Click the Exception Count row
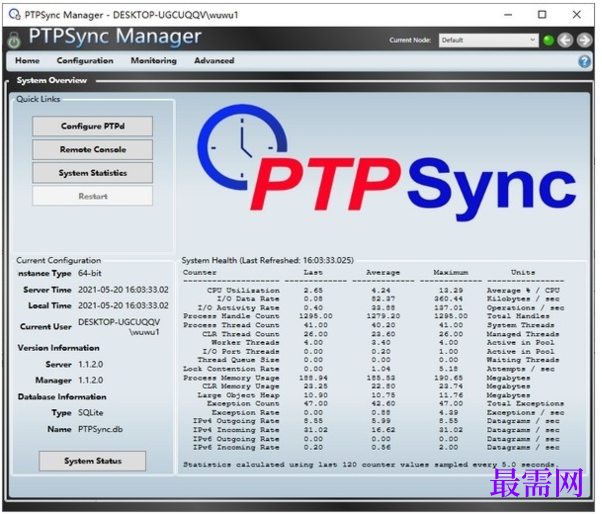The width and height of the screenshot is (602, 514). pos(374,403)
